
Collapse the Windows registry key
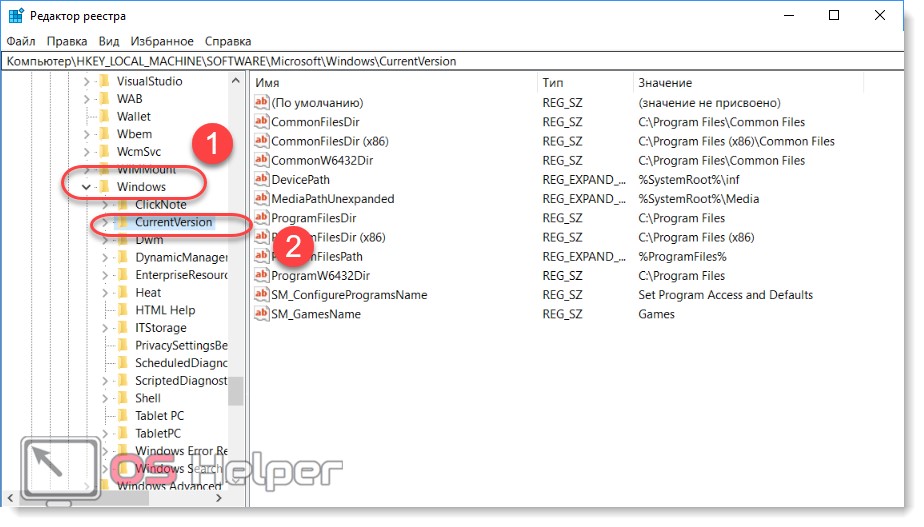click(86, 187)
